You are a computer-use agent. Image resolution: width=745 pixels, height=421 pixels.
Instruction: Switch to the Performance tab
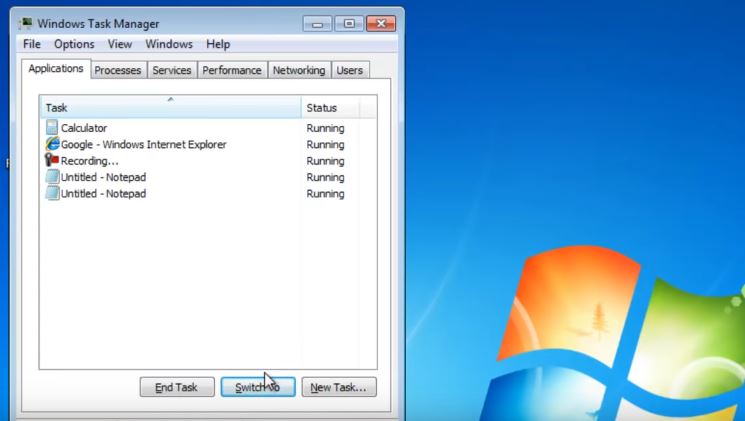click(x=232, y=70)
